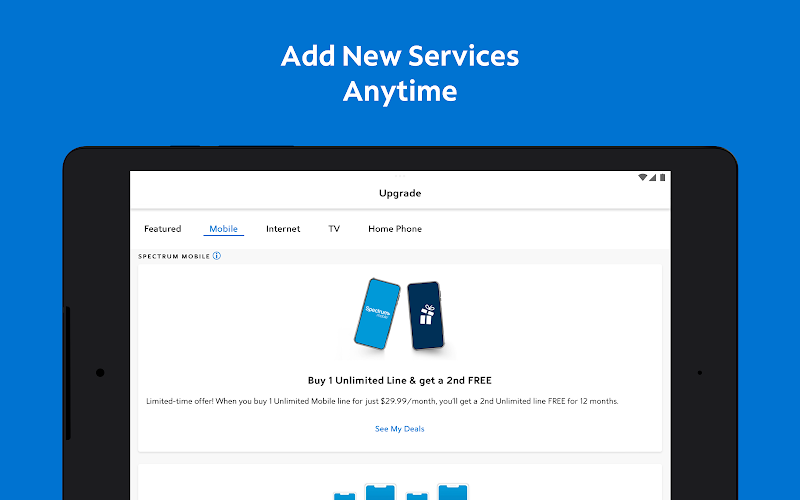Viewport: 800px width, 500px height.
Task: Open the Home Phone tab
Action: click(395, 229)
